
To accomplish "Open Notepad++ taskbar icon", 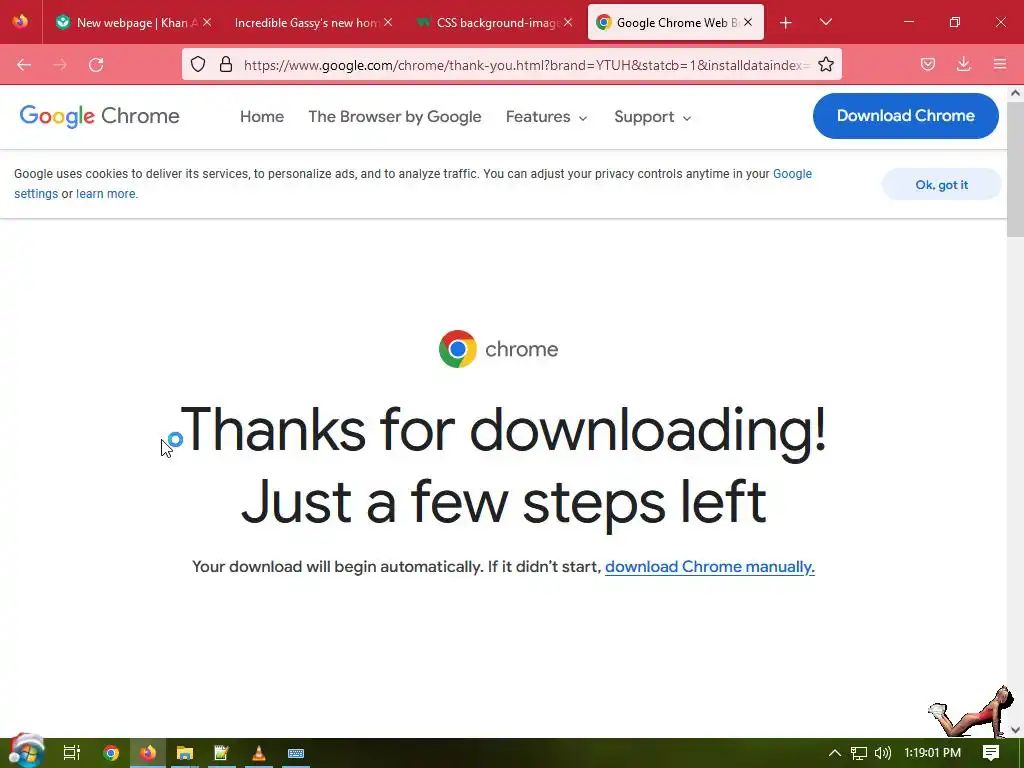I will pyautogui.click(x=221, y=753).
